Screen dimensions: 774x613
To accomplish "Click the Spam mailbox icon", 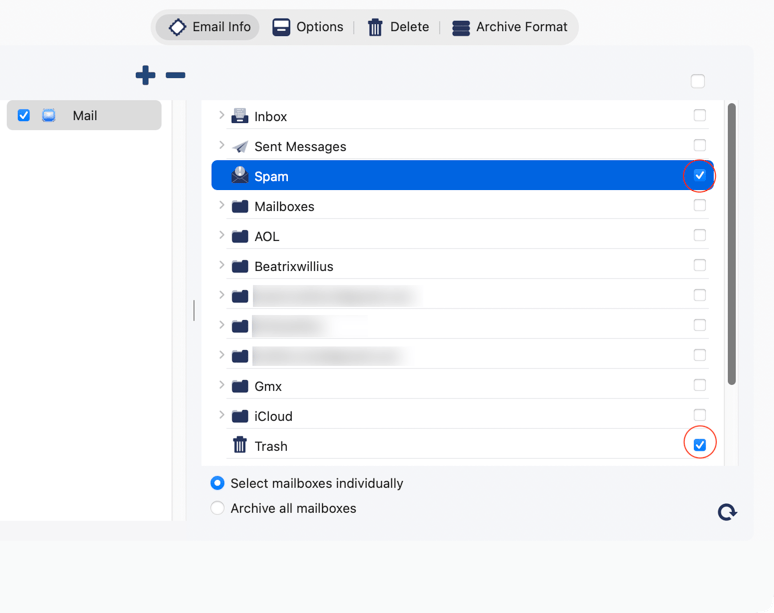I will (240, 176).
